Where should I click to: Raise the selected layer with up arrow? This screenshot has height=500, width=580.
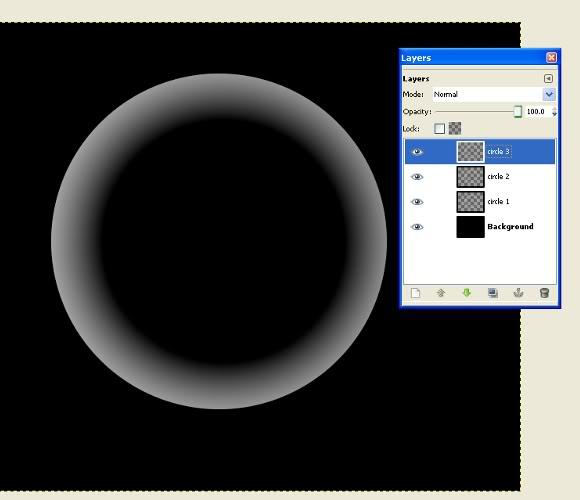tap(441, 293)
